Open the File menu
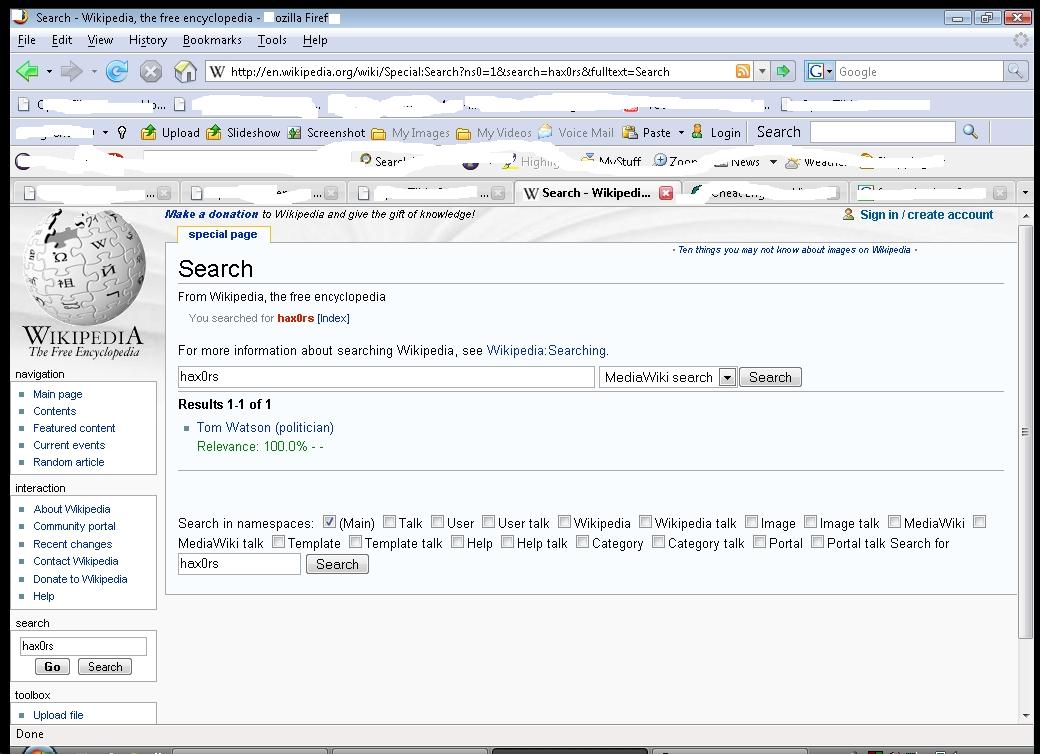Viewport: 1040px width, 754px height. coord(27,40)
